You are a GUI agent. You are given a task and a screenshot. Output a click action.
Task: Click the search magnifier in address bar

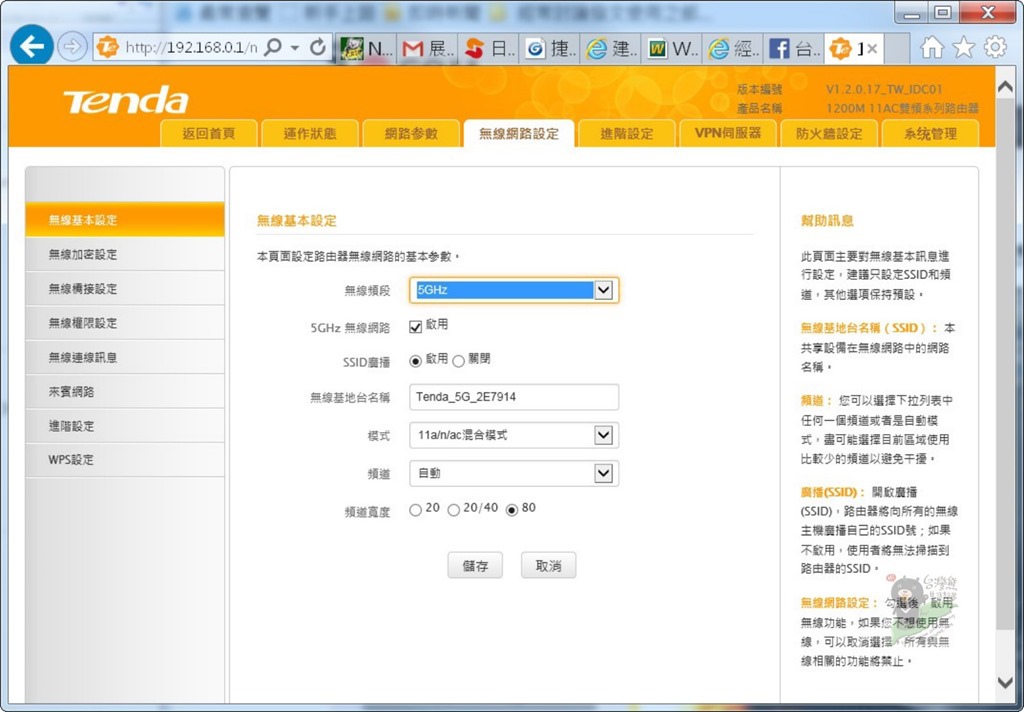(x=272, y=47)
